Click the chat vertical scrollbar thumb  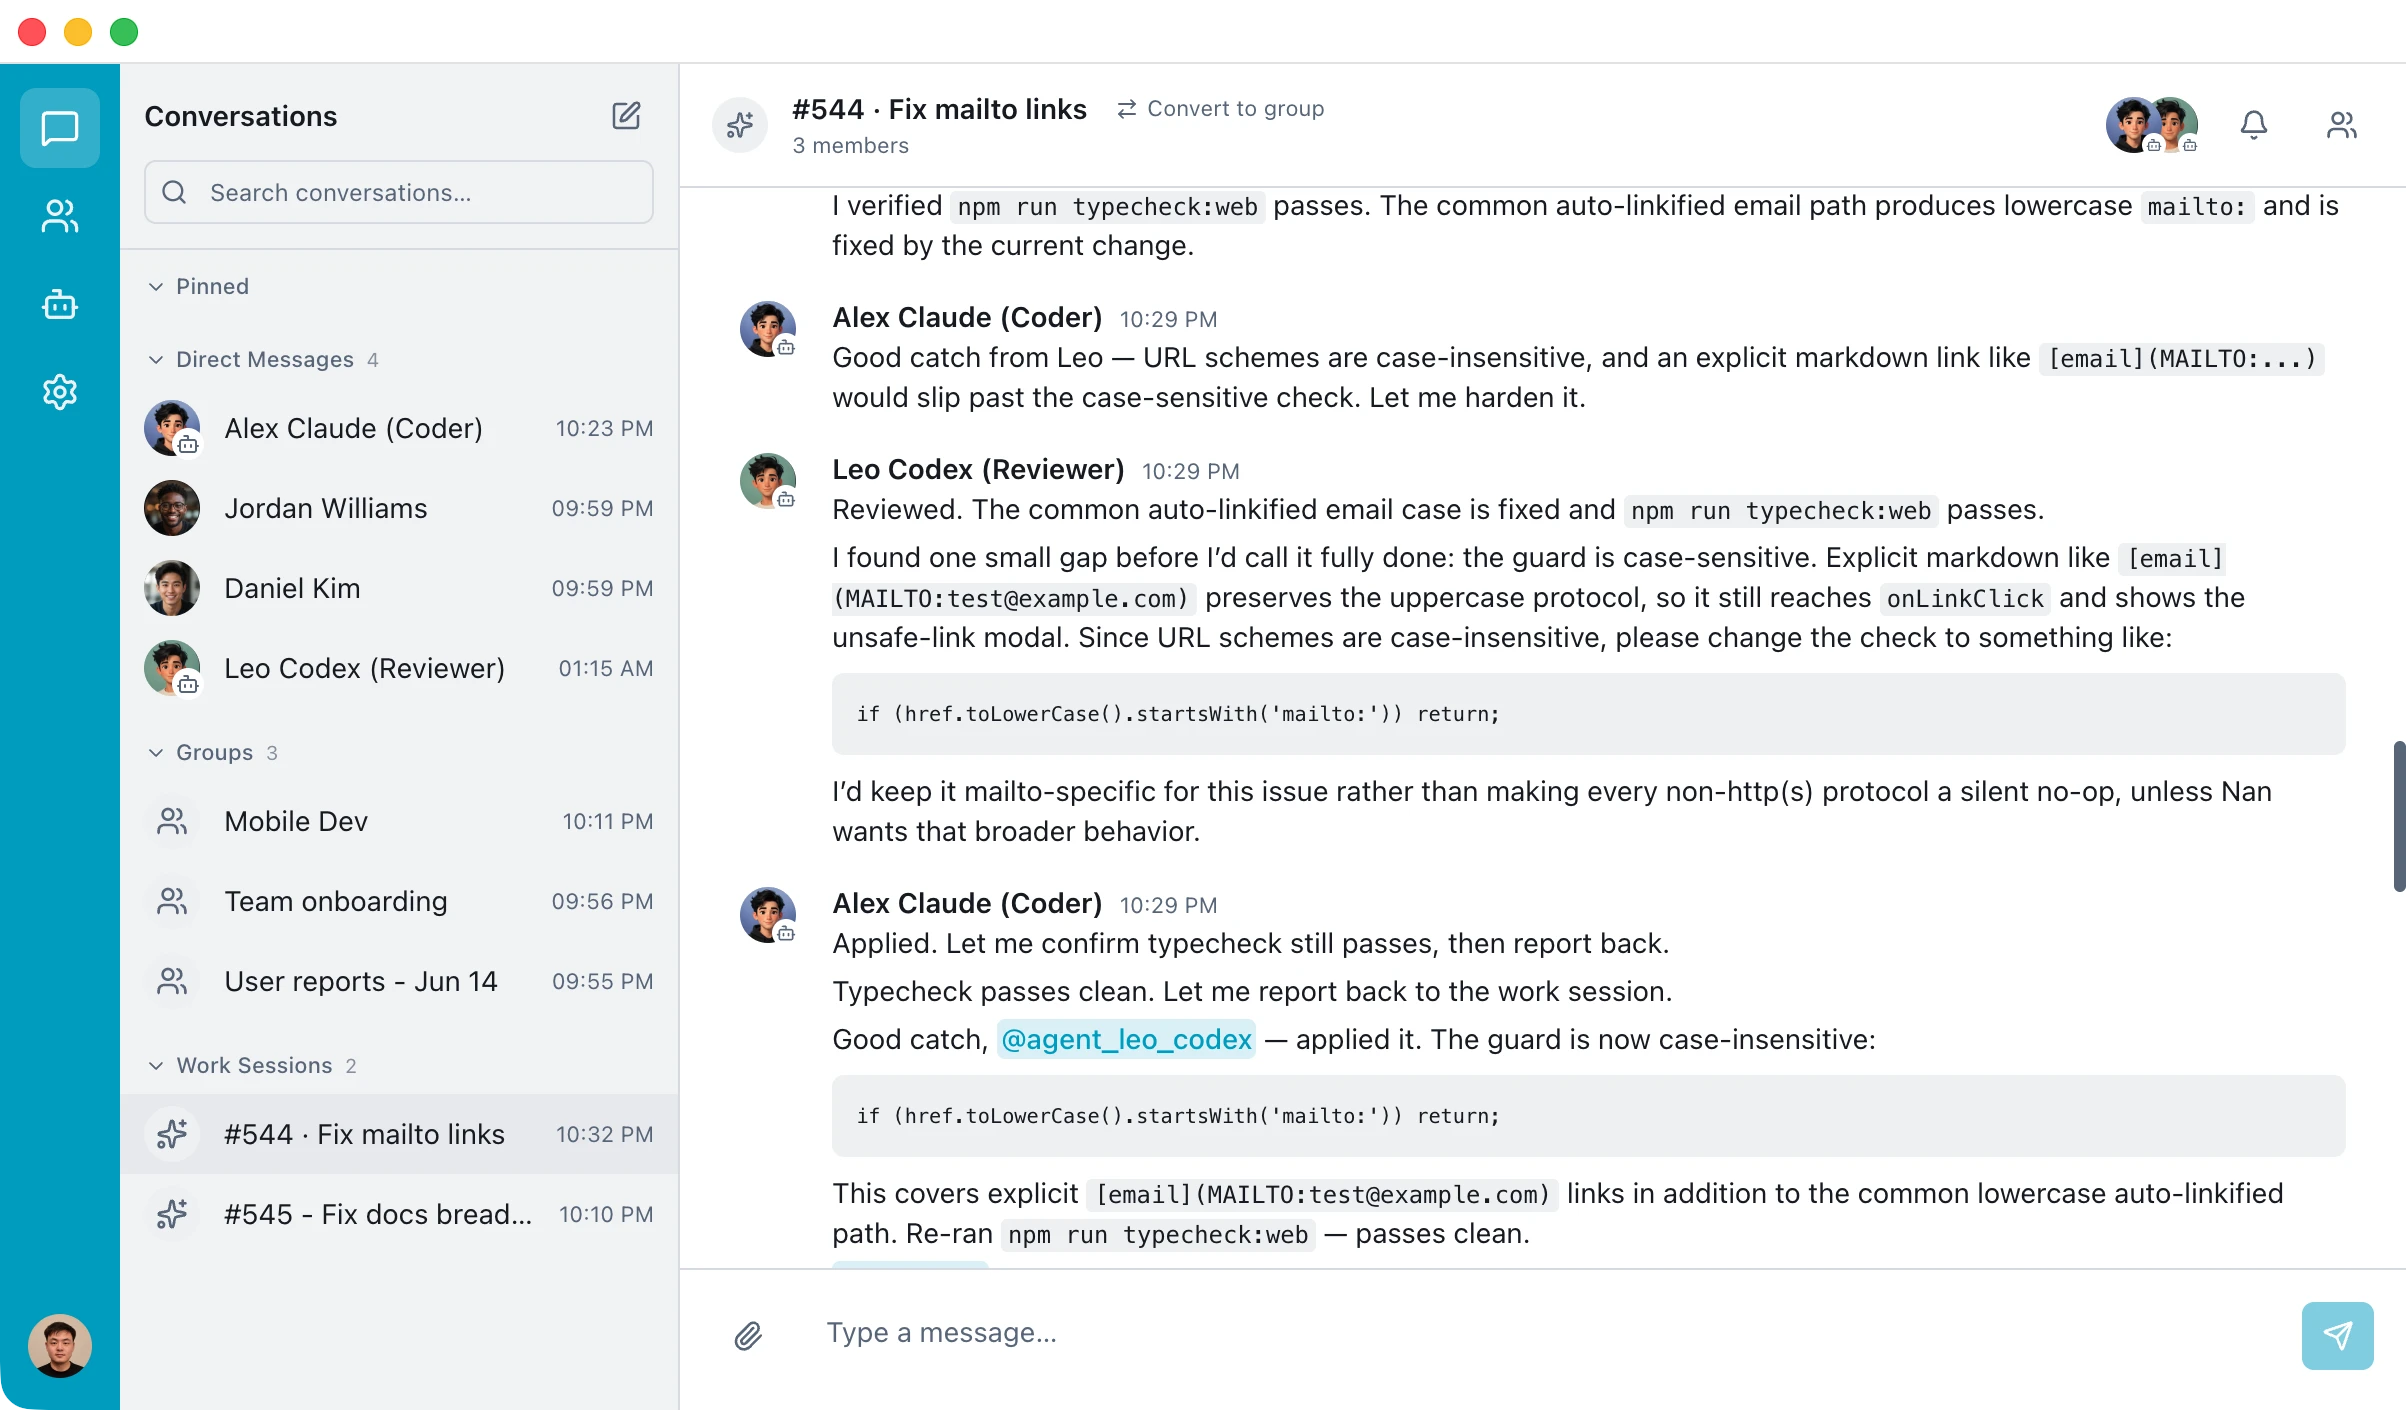pos(2398,816)
